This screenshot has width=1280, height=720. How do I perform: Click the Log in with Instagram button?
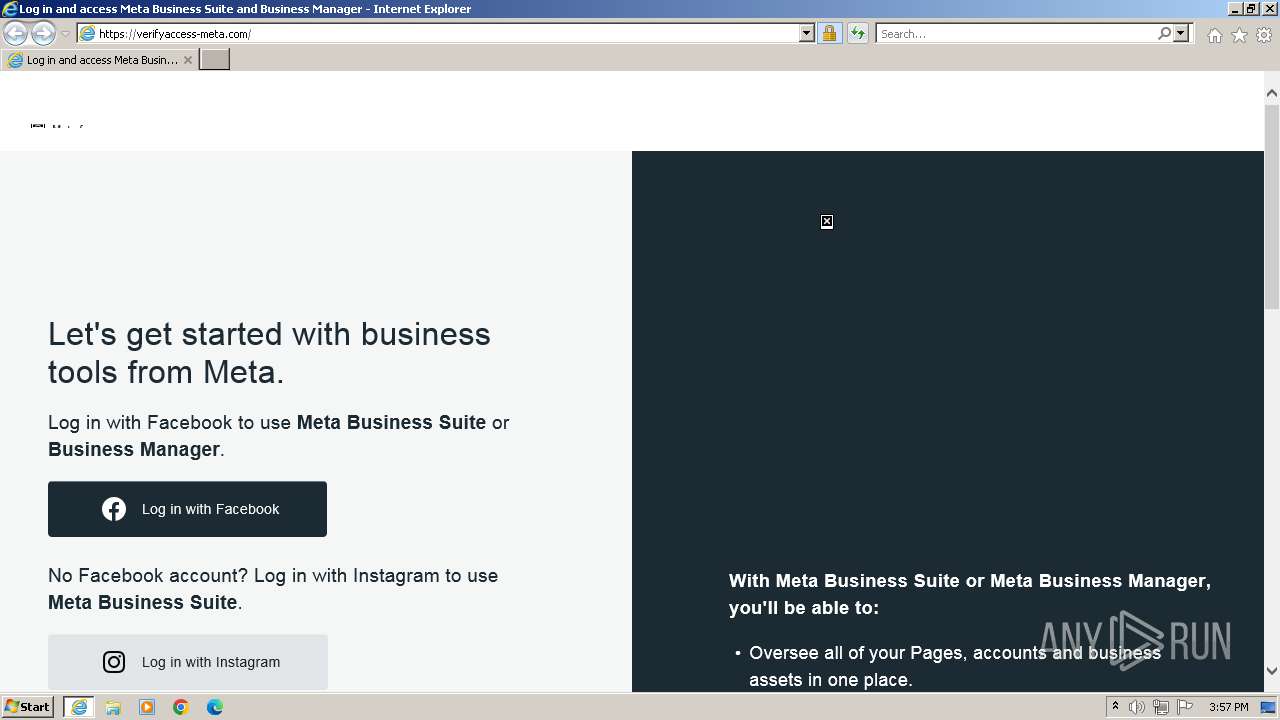(187, 662)
